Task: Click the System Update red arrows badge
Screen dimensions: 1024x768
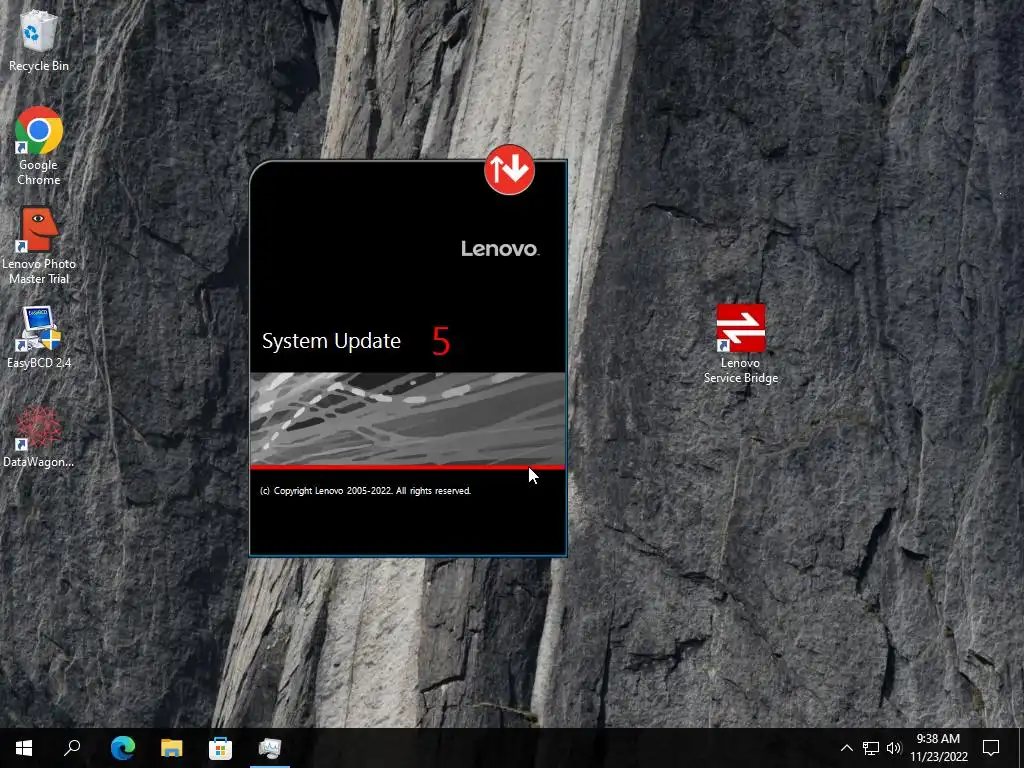Action: tap(509, 170)
